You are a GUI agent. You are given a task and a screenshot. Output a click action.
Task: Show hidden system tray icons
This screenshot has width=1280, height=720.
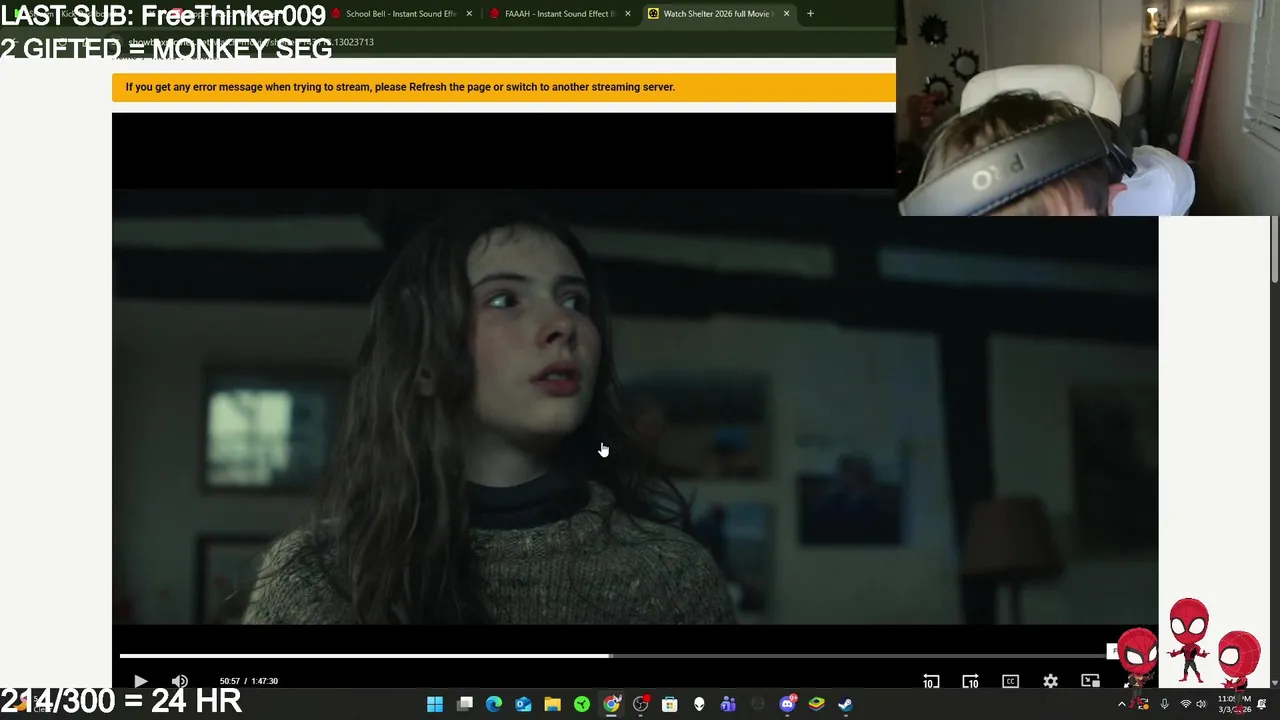[x=1122, y=705]
